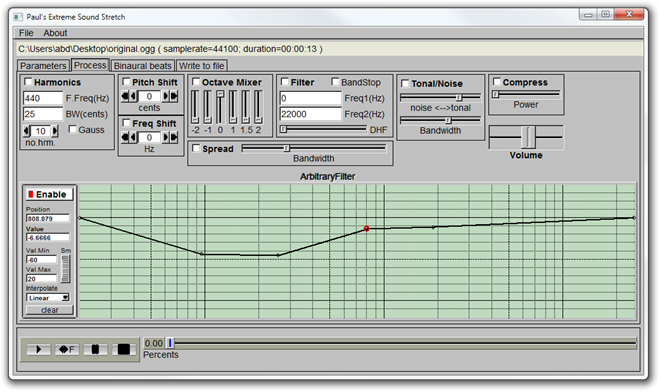This screenshot has height=392, width=660.
Task: Click the BW(cents) field showing 25
Action: pos(43,114)
